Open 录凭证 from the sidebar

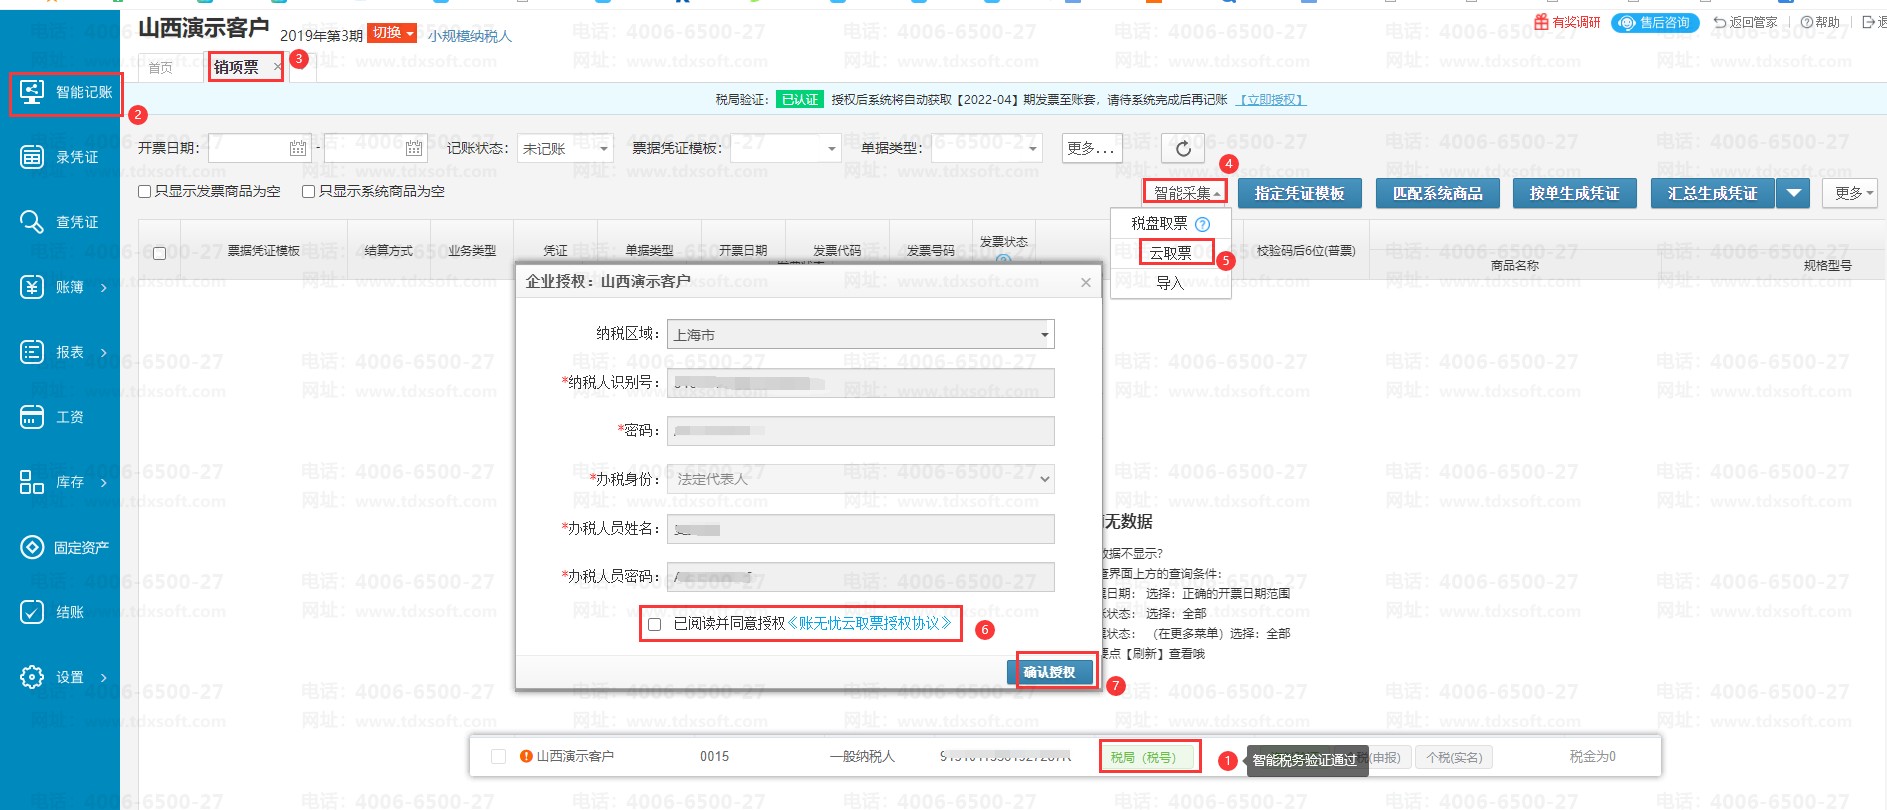click(x=32, y=157)
